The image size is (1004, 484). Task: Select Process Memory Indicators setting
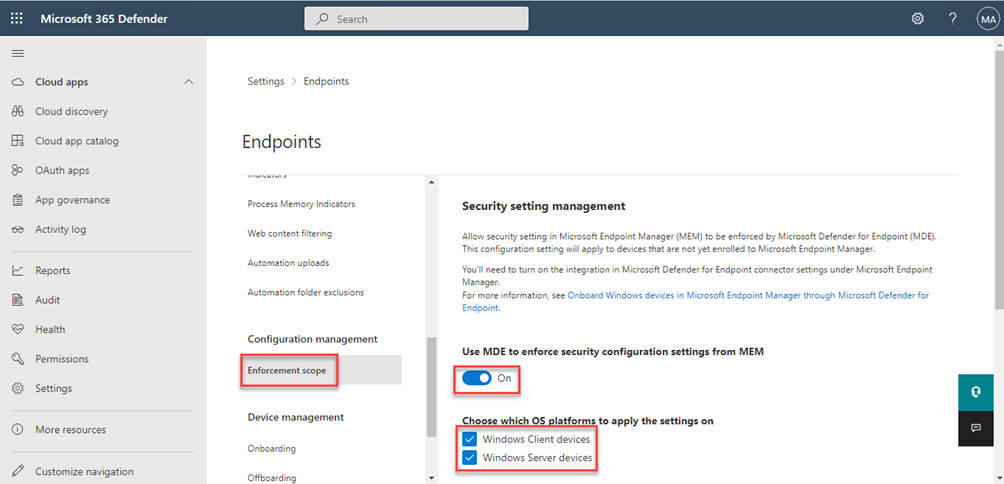tap(302, 204)
